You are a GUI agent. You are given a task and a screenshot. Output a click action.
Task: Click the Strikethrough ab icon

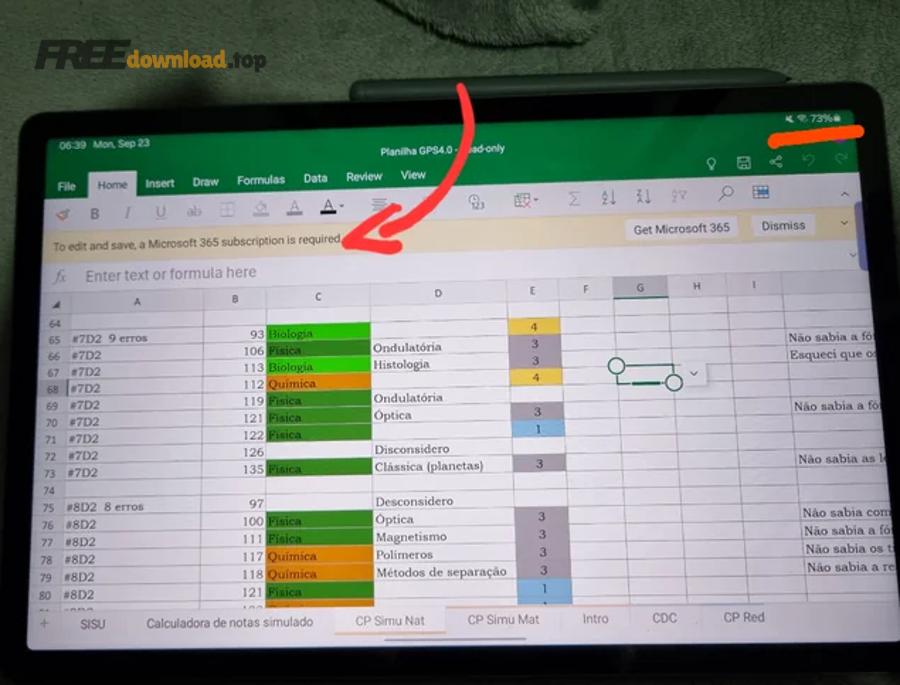(x=194, y=211)
